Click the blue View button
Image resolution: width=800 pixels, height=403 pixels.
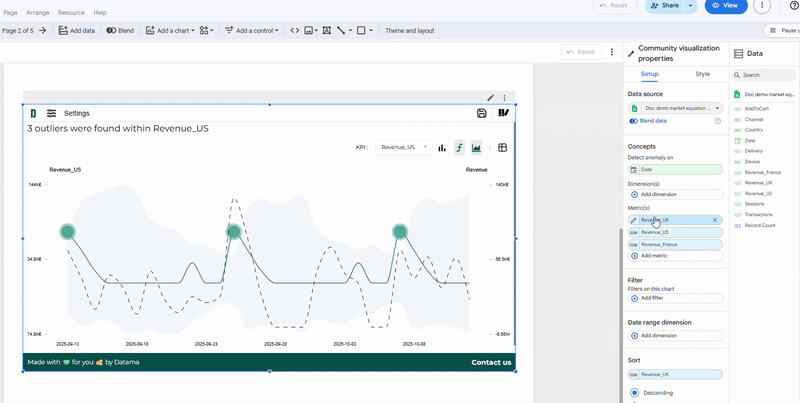pos(726,6)
